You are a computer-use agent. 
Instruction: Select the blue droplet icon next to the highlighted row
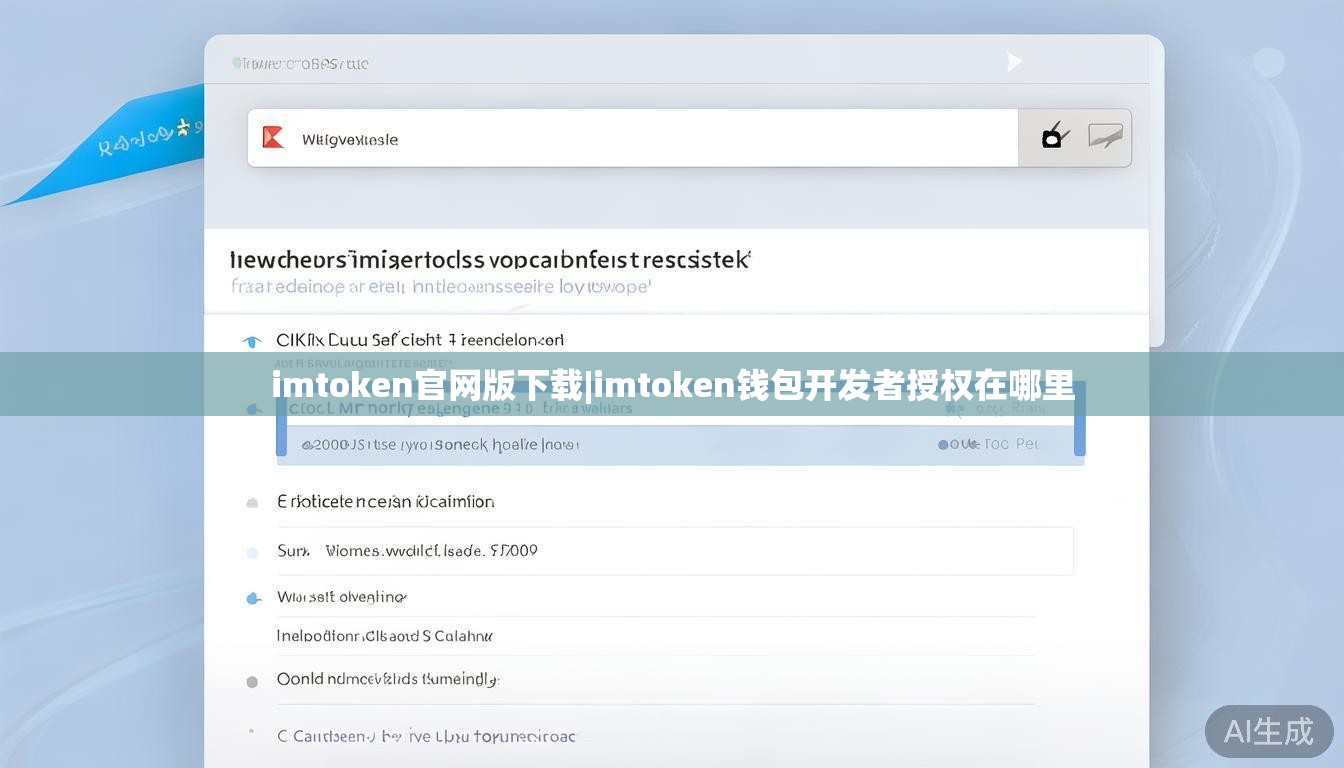click(253, 408)
